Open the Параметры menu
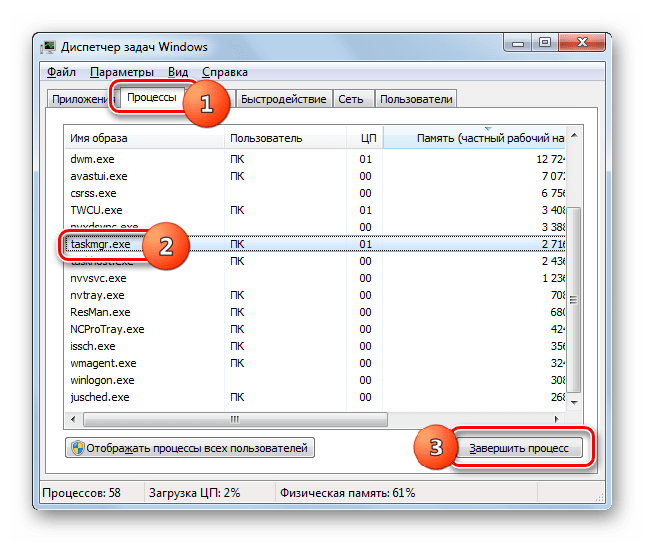This screenshot has width=645, height=543. 122,72
